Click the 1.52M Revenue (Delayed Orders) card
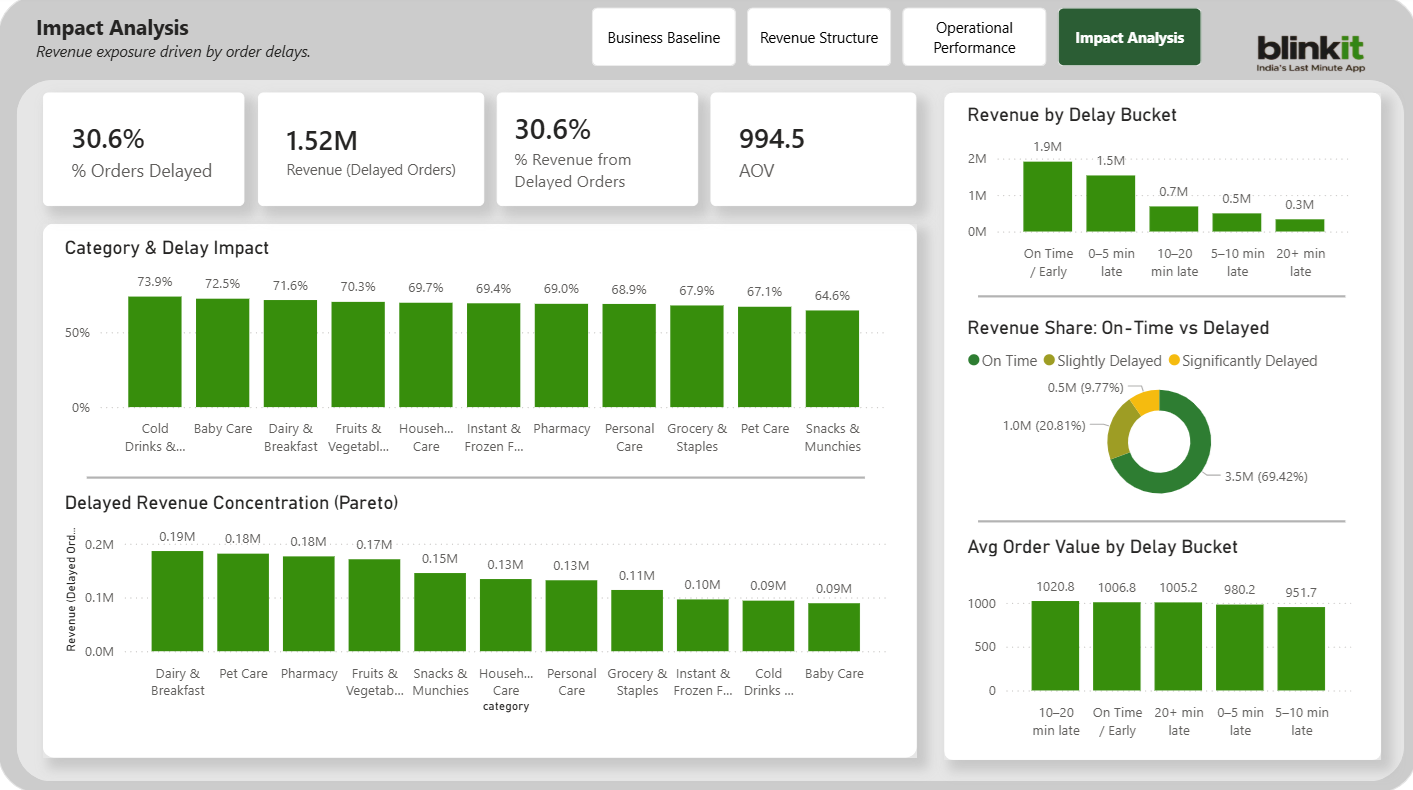This screenshot has width=1413, height=790. [x=370, y=148]
